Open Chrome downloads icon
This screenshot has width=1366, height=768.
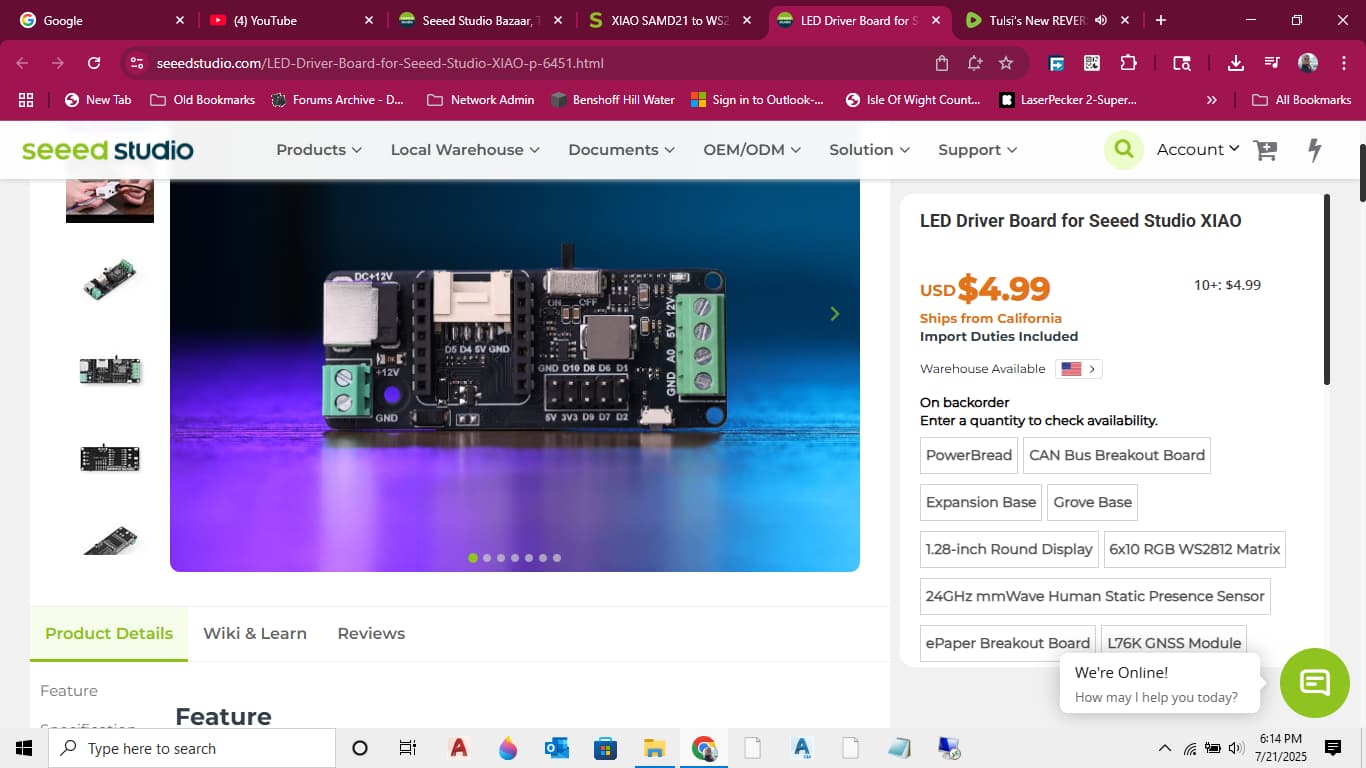pos(1236,63)
